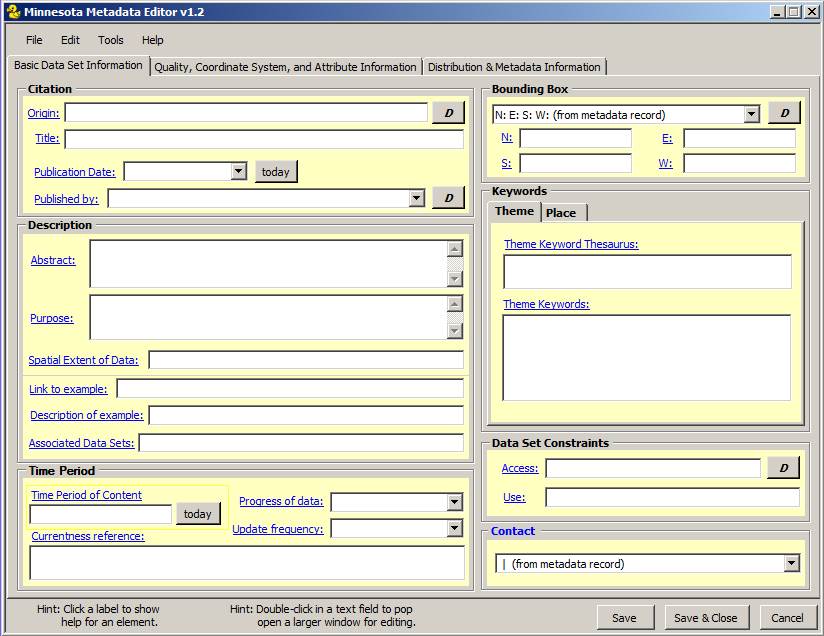Switch to Quality, Coordinate System, and Attribute Information tab

coord(285,67)
